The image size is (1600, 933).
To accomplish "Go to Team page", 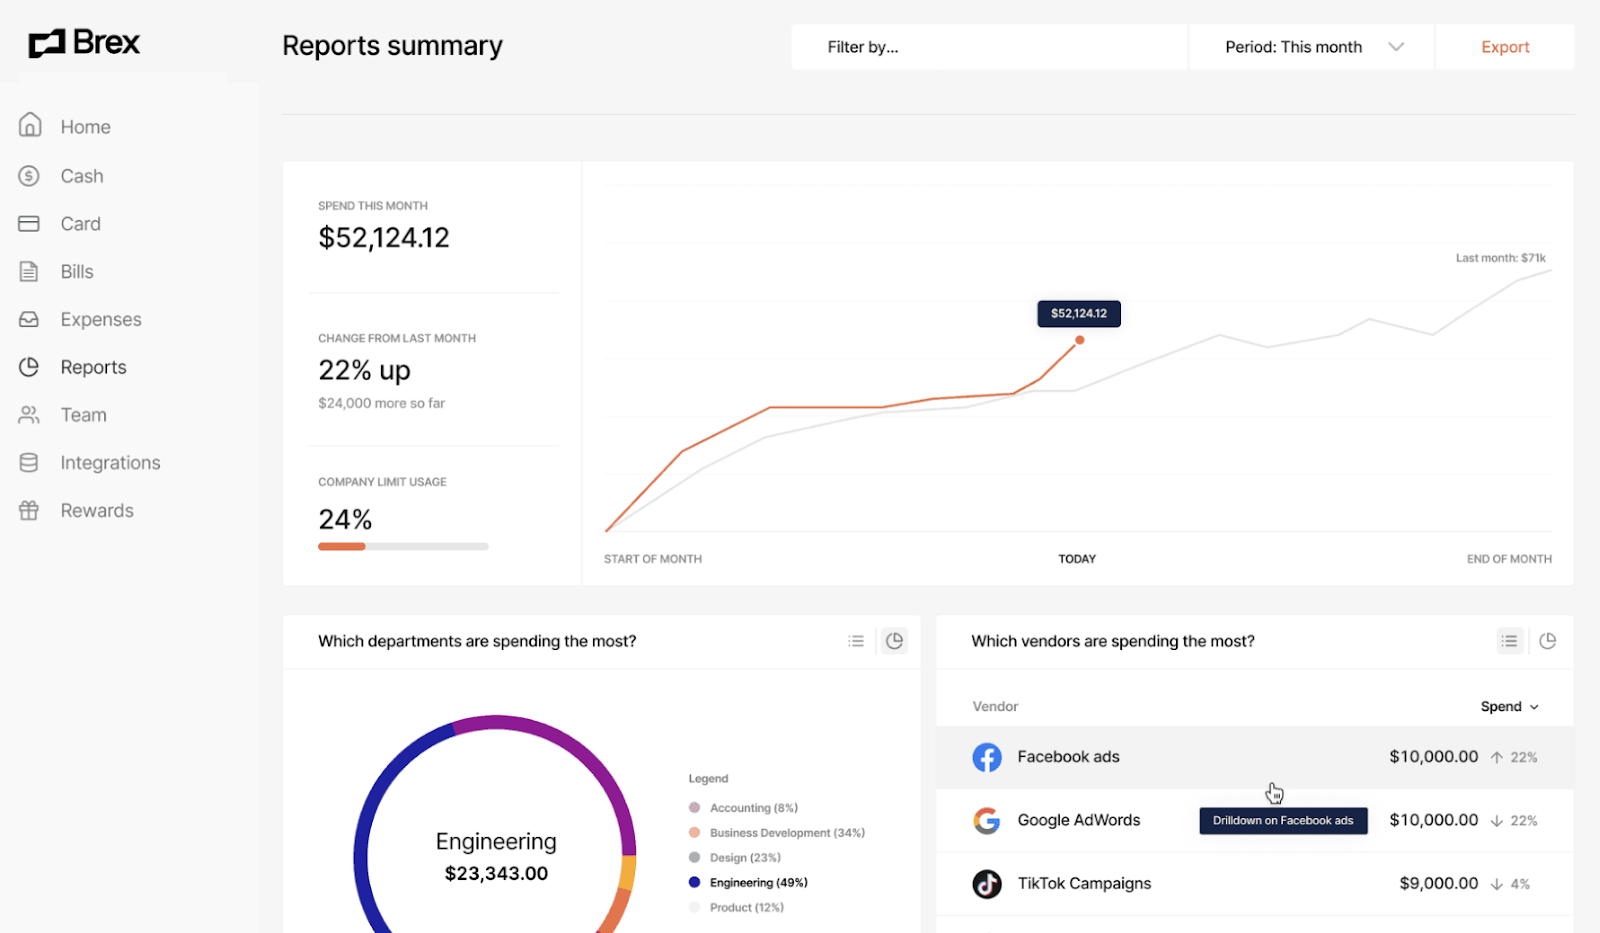I will [83, 415].
